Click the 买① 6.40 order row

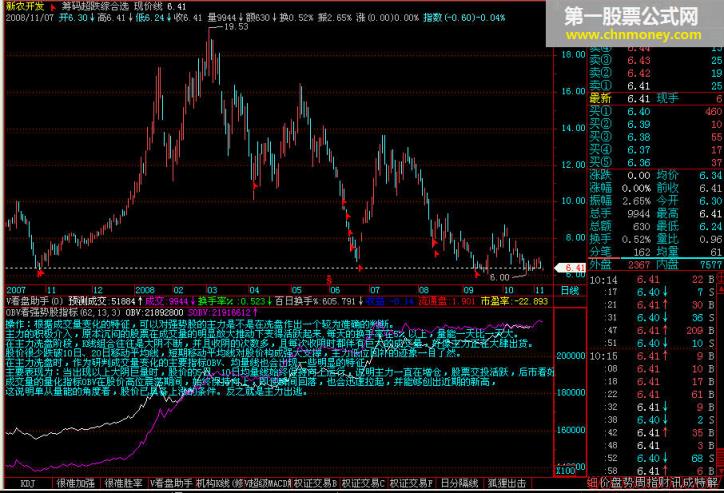[656, 111]
